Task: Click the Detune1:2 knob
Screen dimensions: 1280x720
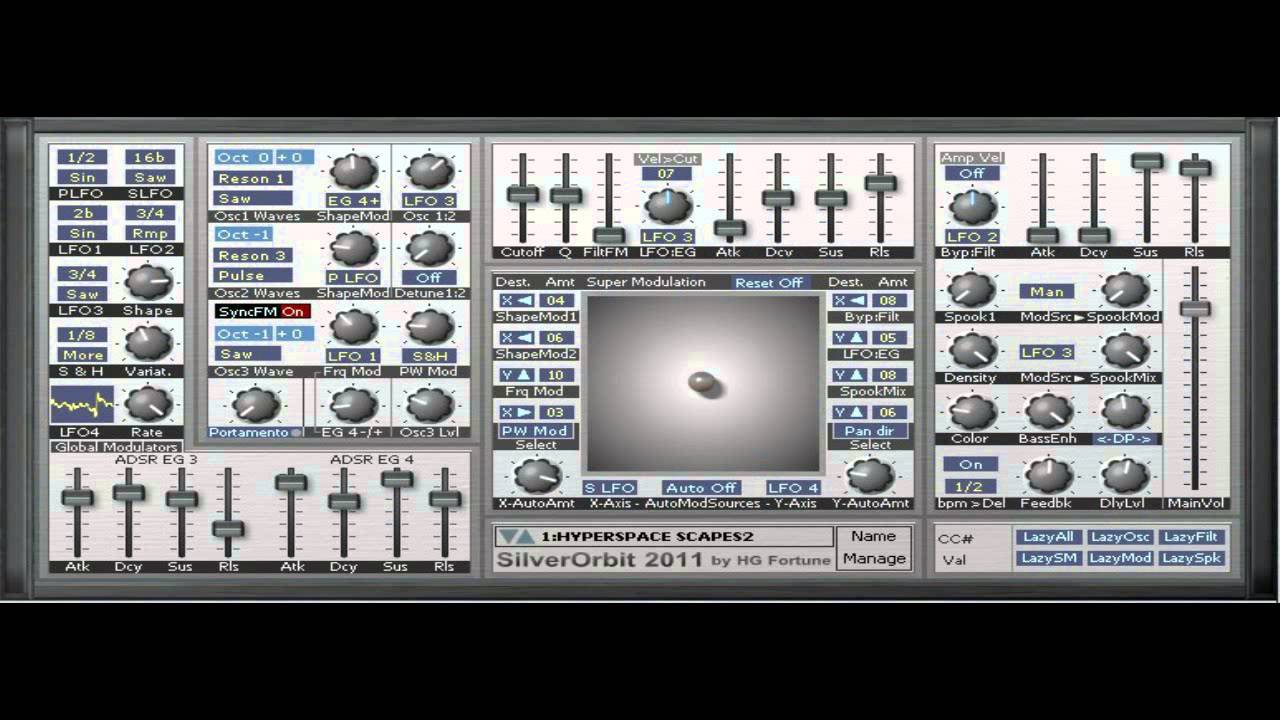Action: pos(429,248)
